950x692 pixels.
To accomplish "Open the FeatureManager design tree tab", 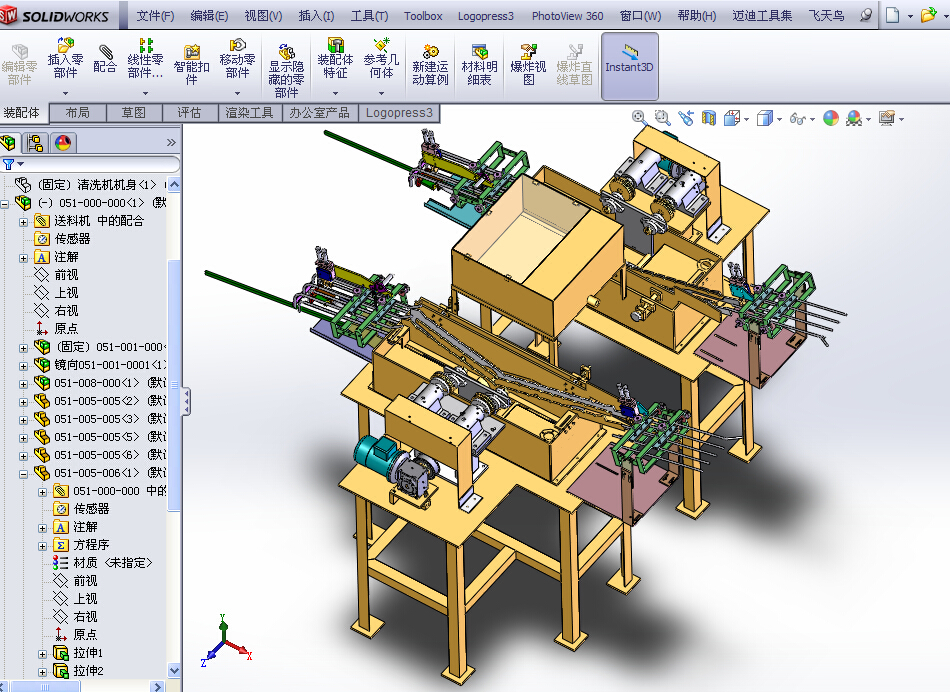I will [8, 143].
